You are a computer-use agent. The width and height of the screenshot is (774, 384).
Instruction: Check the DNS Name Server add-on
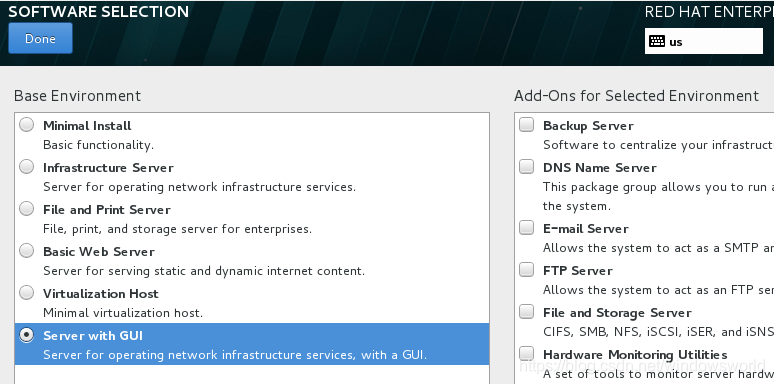pos(527,167)
